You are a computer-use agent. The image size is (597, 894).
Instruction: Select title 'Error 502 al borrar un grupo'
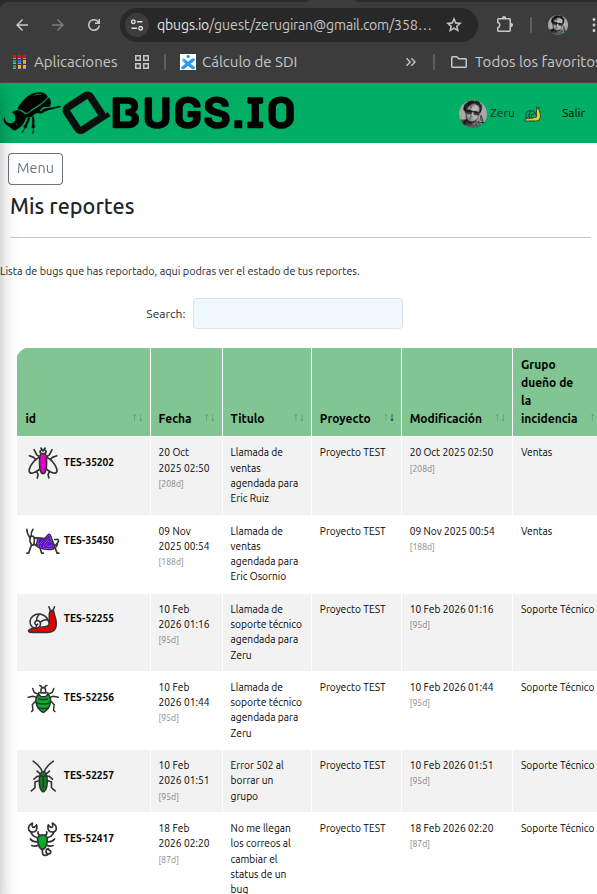[257, 781]
